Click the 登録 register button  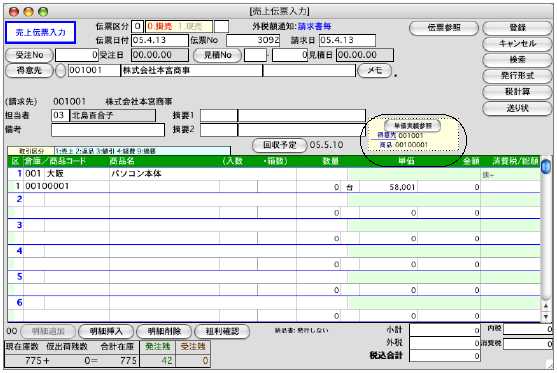pos(517,28)
